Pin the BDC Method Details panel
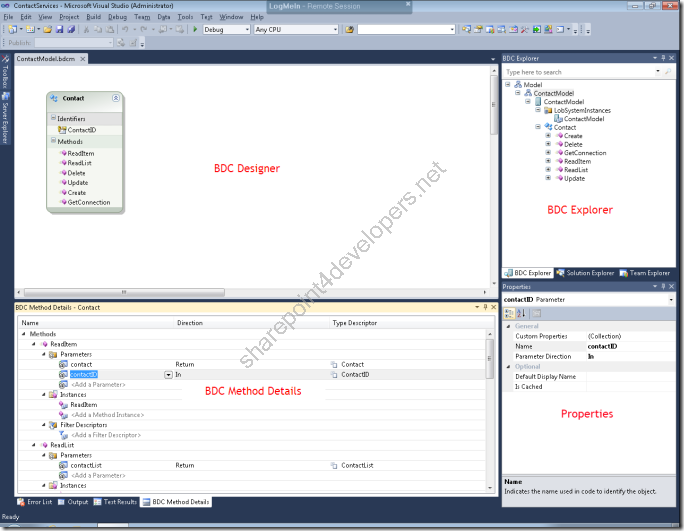This screenshot has height=531, width=684. [485, 307]
